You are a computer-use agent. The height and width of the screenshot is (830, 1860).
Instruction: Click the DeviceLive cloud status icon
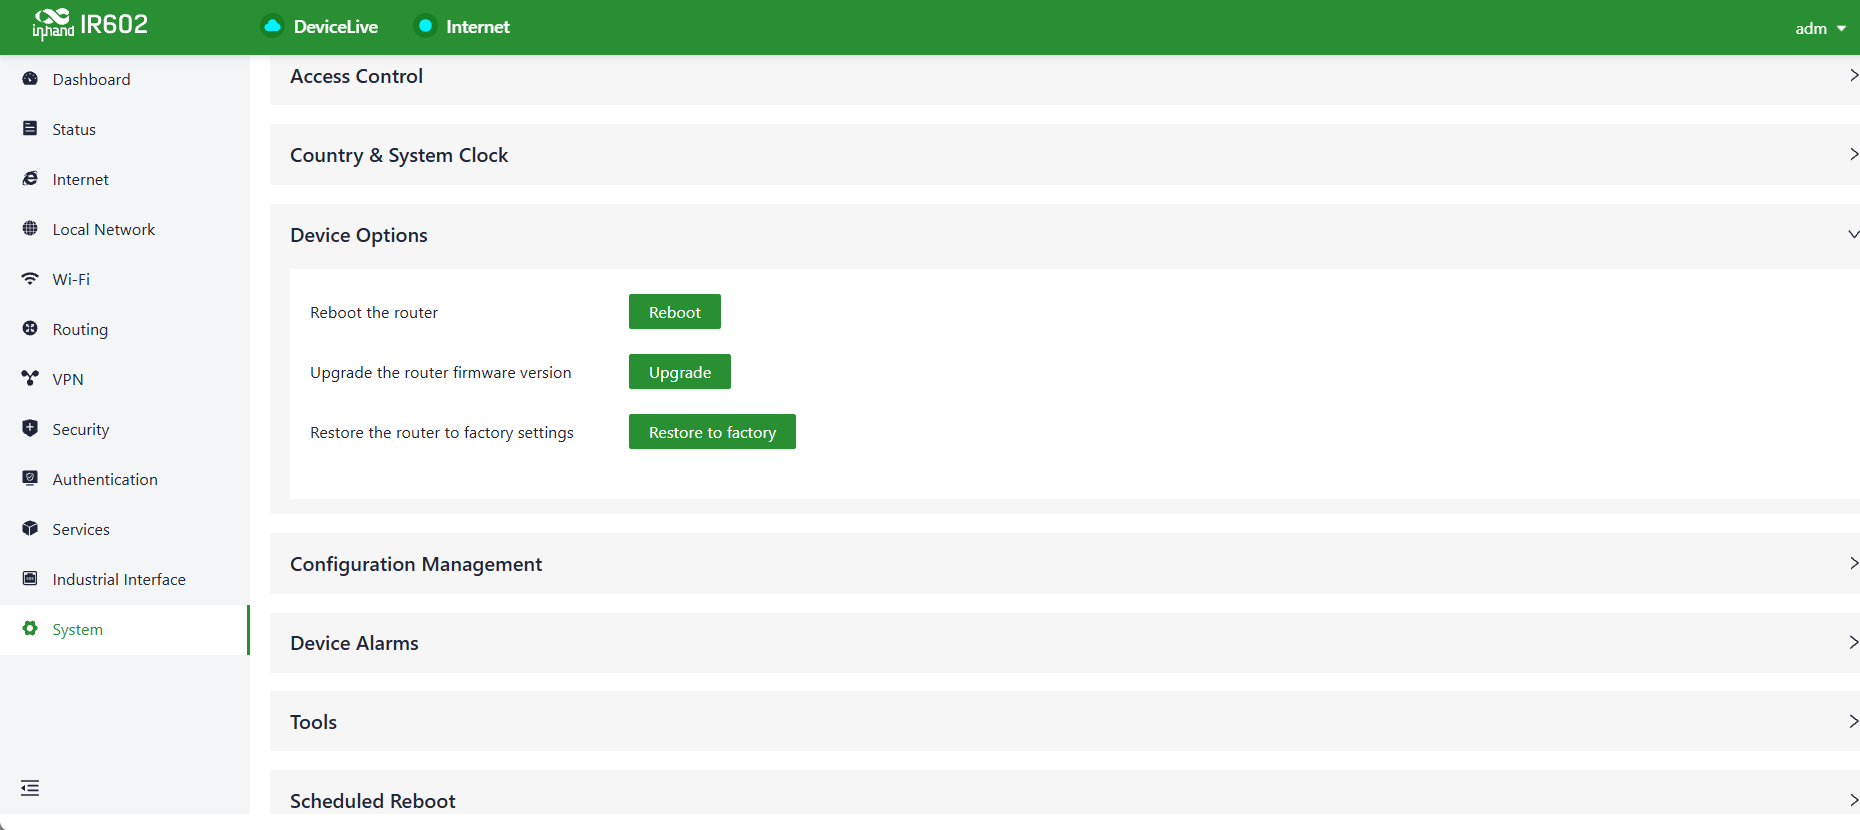point(272,26)
